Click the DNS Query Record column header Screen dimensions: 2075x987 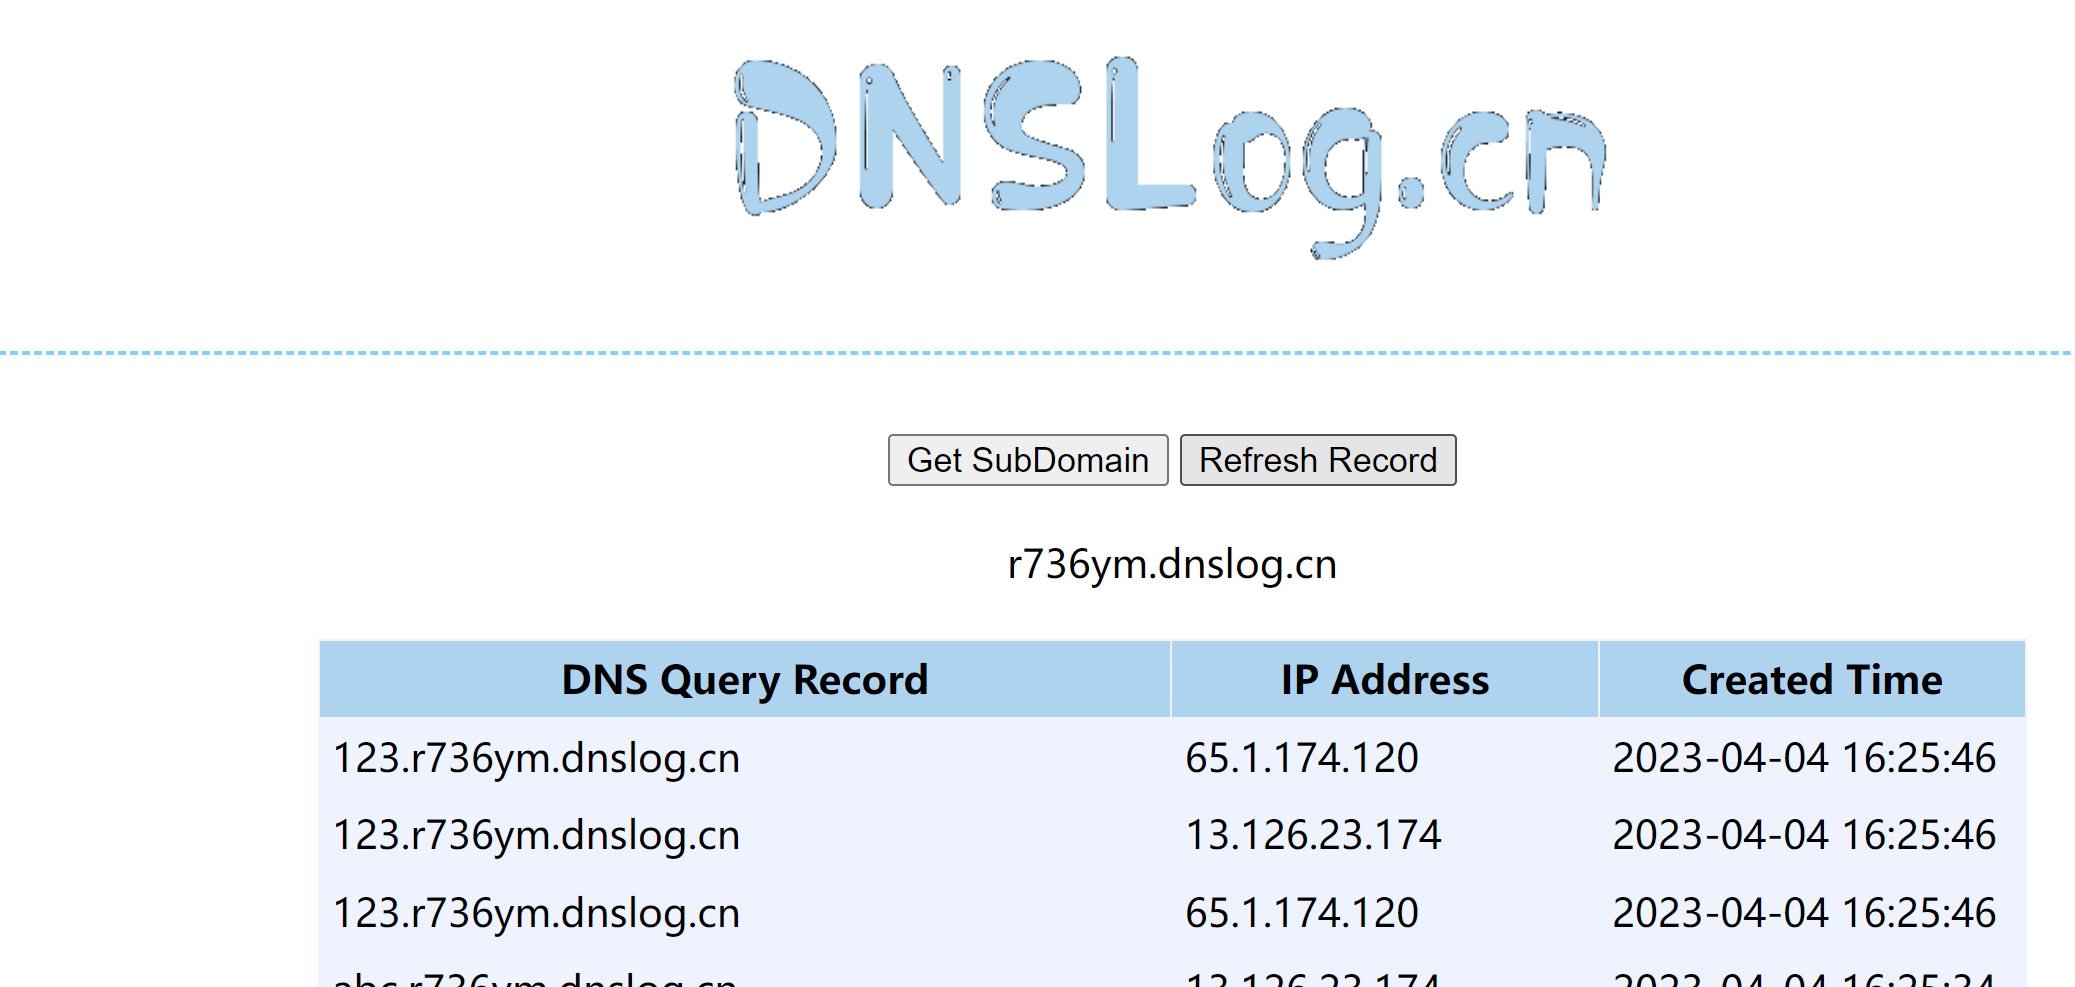coord(745,679)
